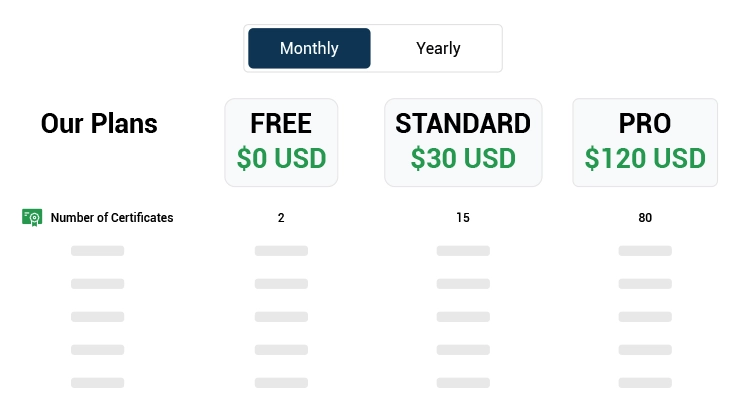
Task: Pick the PRO plan title
Action: (x=645, y=124)
